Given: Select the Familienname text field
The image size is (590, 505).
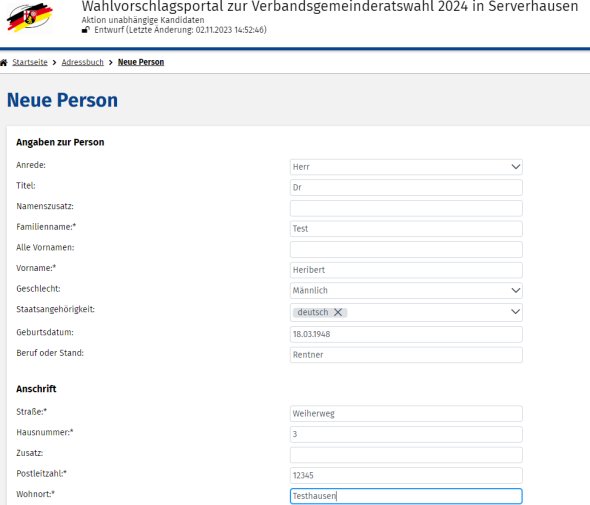Looking at the screenshot, I should [x=406, y=229].
